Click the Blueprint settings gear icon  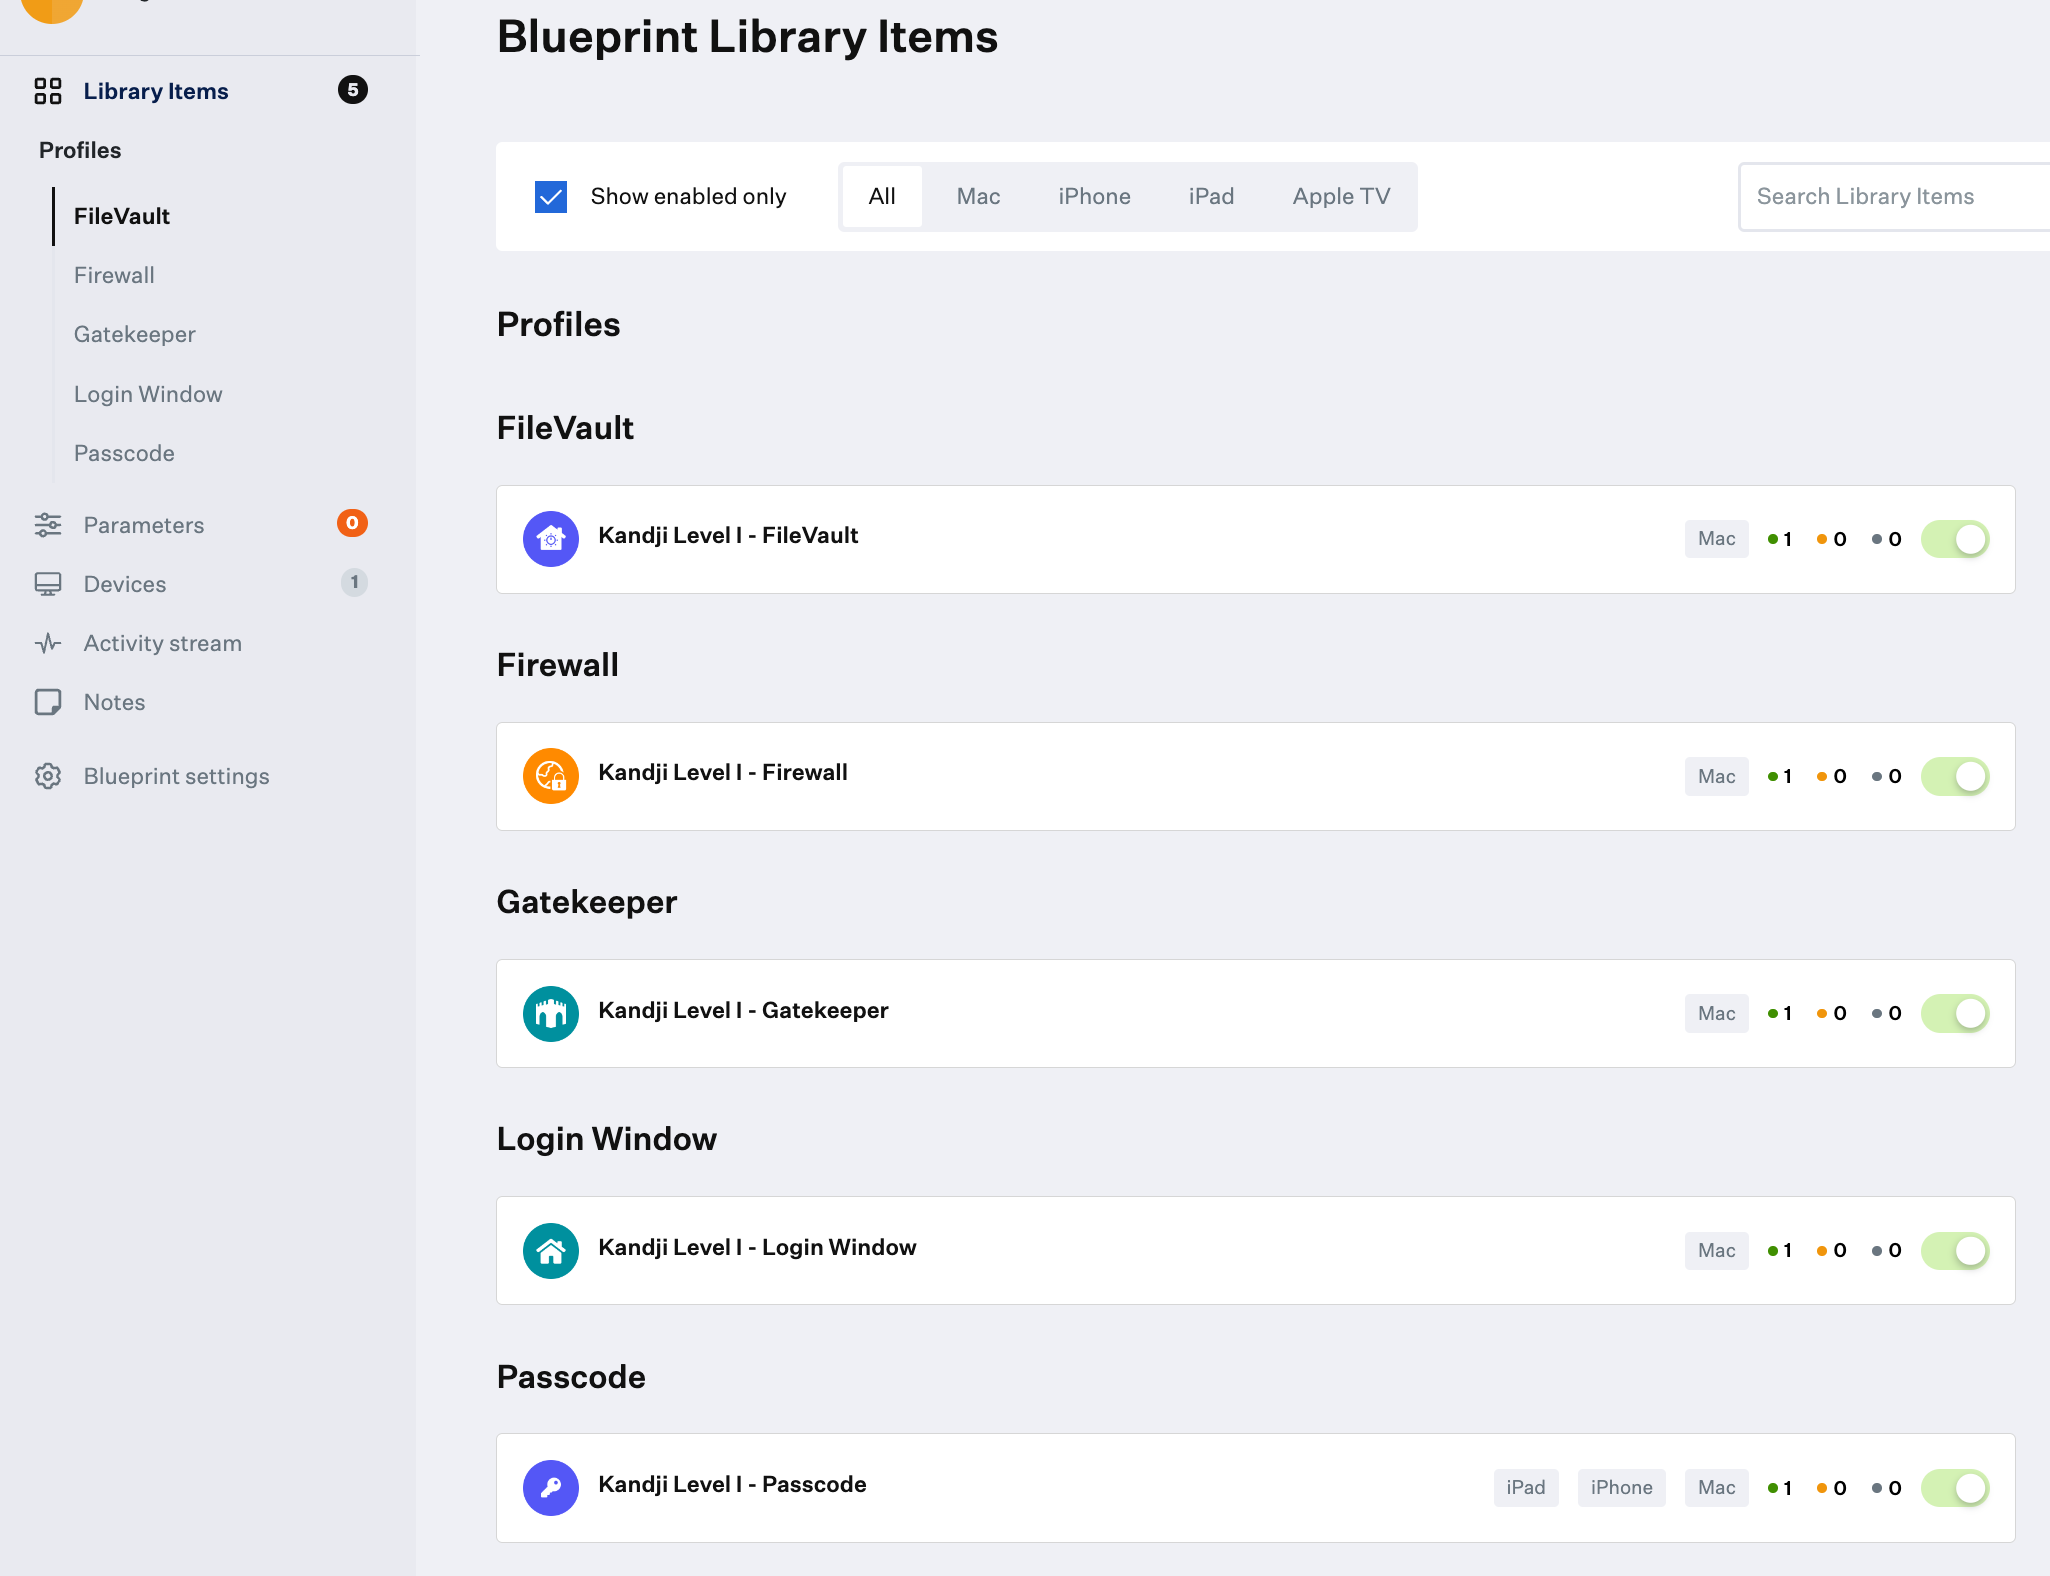pos(48,776)
